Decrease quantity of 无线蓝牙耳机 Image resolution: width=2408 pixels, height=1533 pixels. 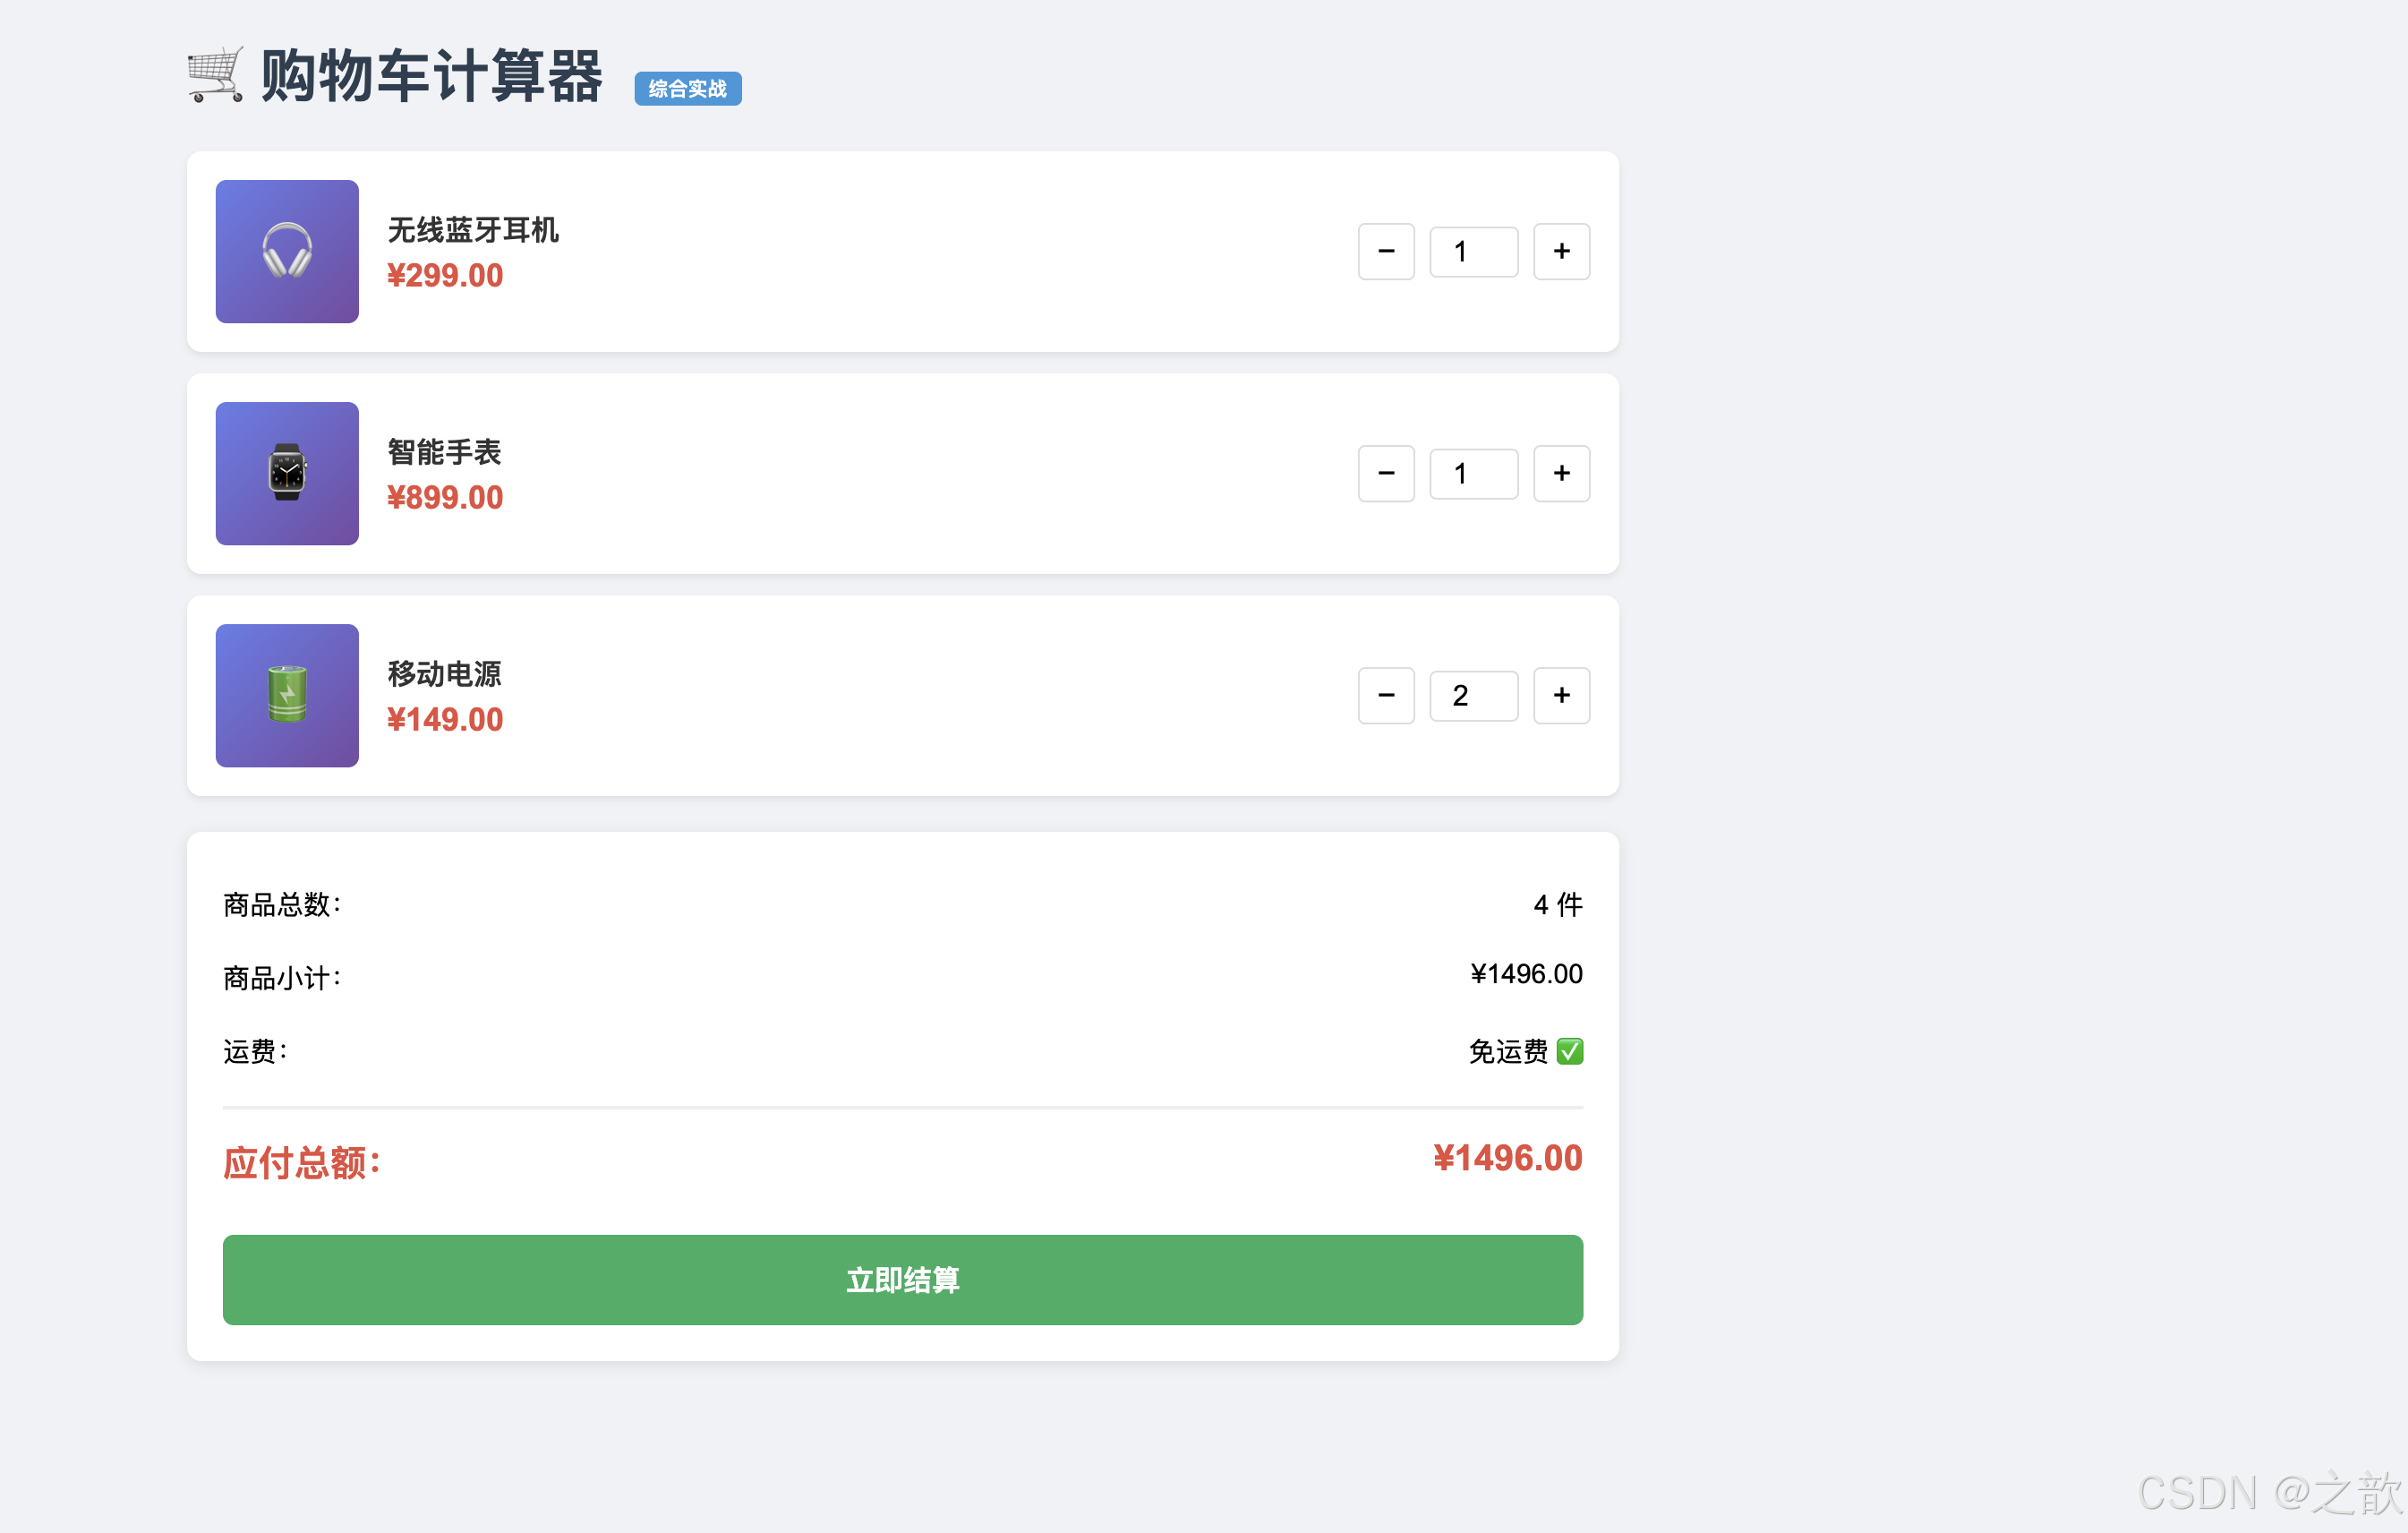pos(1386,251)
